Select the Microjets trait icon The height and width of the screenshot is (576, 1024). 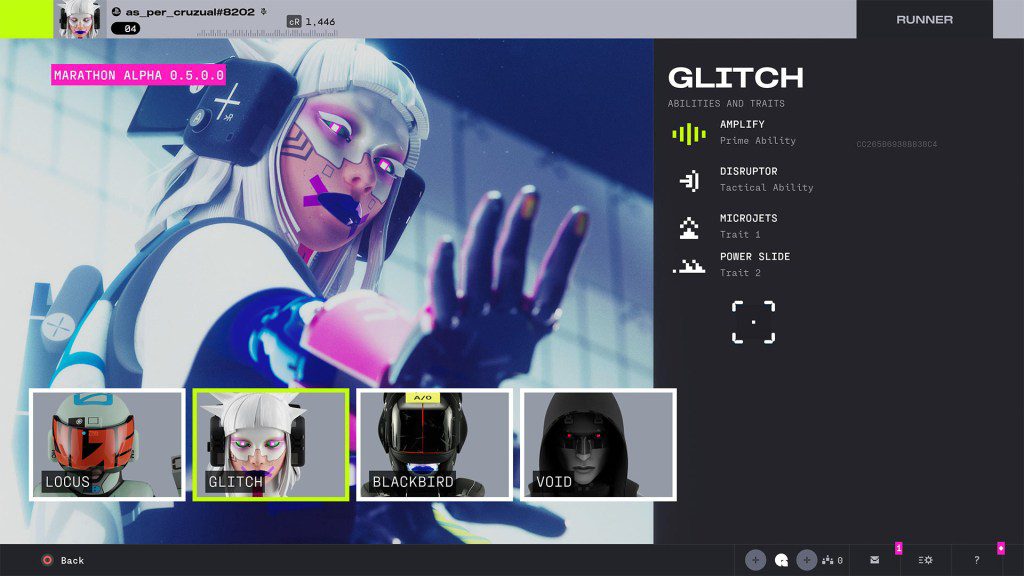point(688,227)
